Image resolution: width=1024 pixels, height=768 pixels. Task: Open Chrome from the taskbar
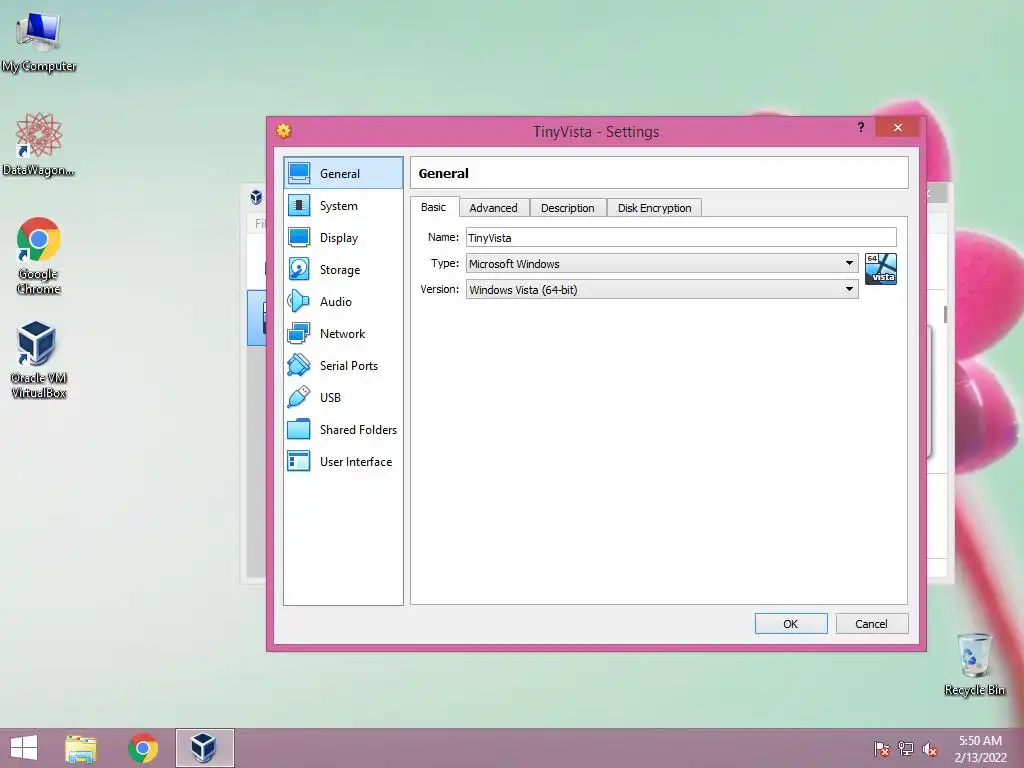143,748
